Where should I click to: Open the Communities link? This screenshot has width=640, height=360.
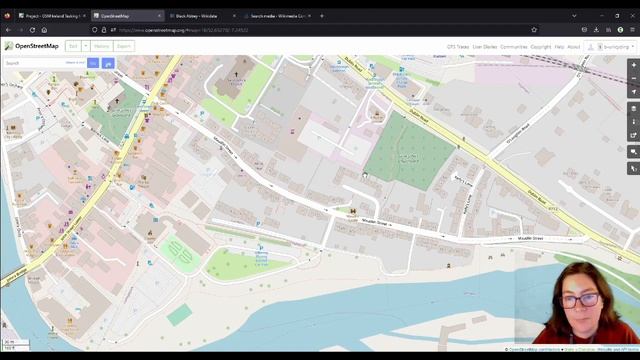pos(514,47)
